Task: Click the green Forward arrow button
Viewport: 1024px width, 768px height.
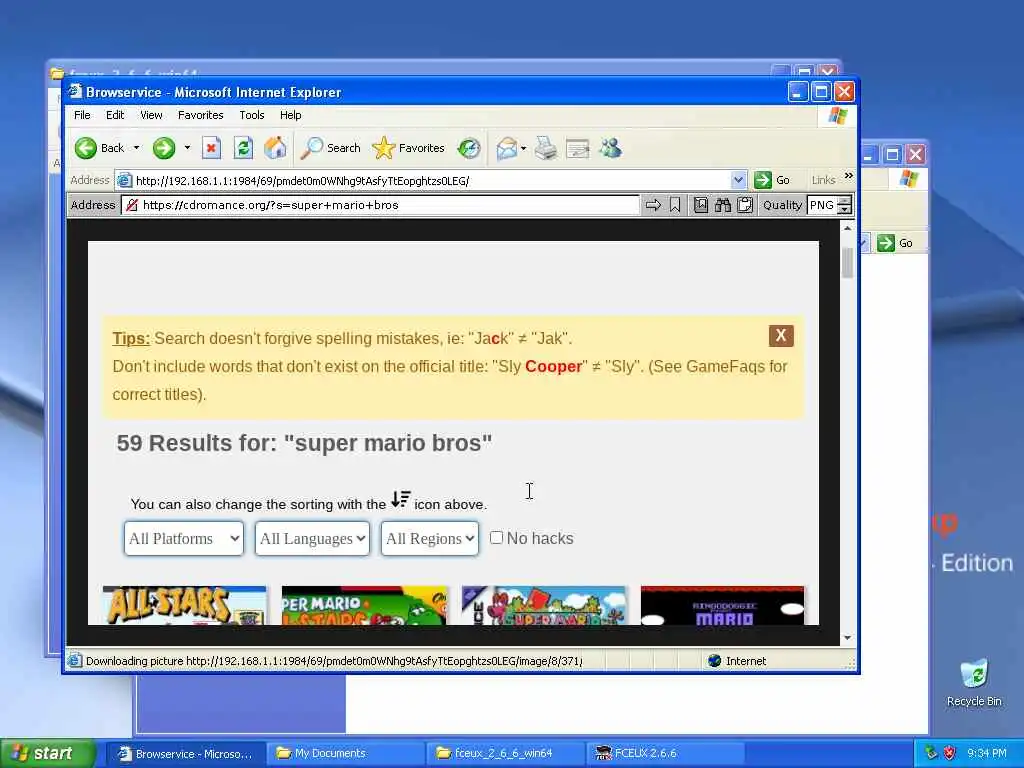Action: point(164,148)
